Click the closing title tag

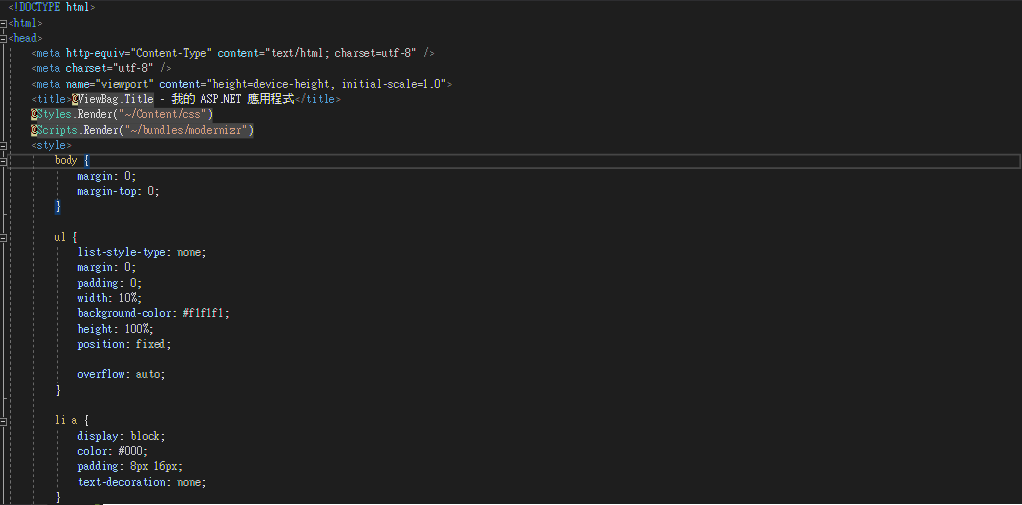tap(317, 99)
